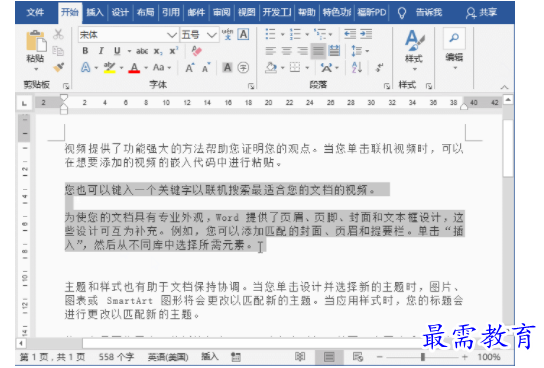Open the 文件 File tab
Image resolution: width=544 pixels, height=368 pixels.
pos(35,12)
